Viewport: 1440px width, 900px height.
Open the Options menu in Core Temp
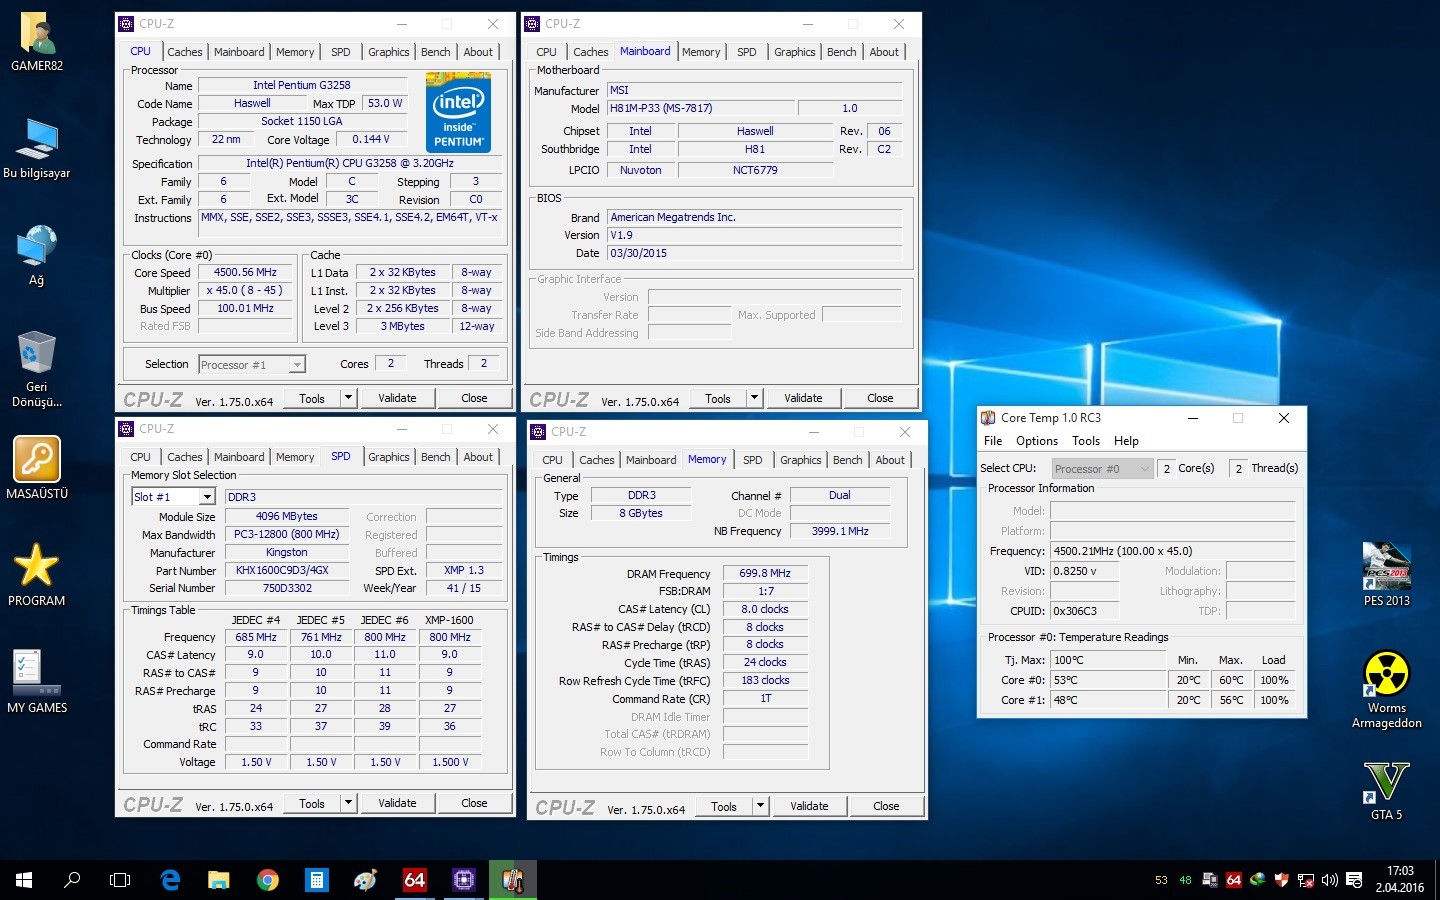pyautogui.click(x=1036, y=441)
